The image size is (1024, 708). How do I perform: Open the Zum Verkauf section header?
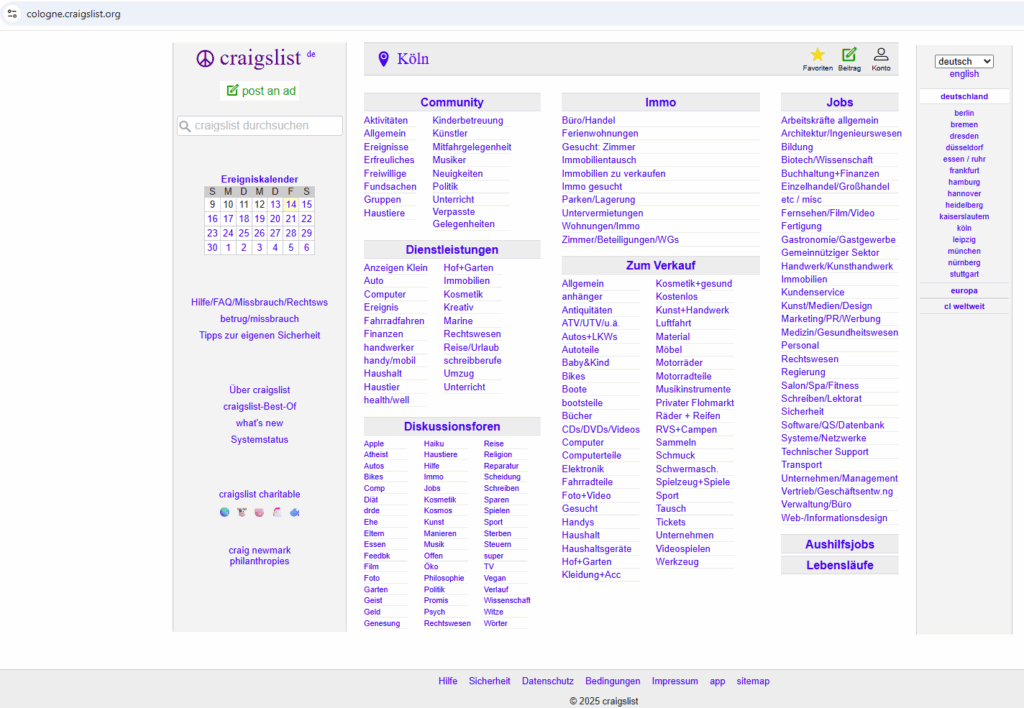point(660,265)
